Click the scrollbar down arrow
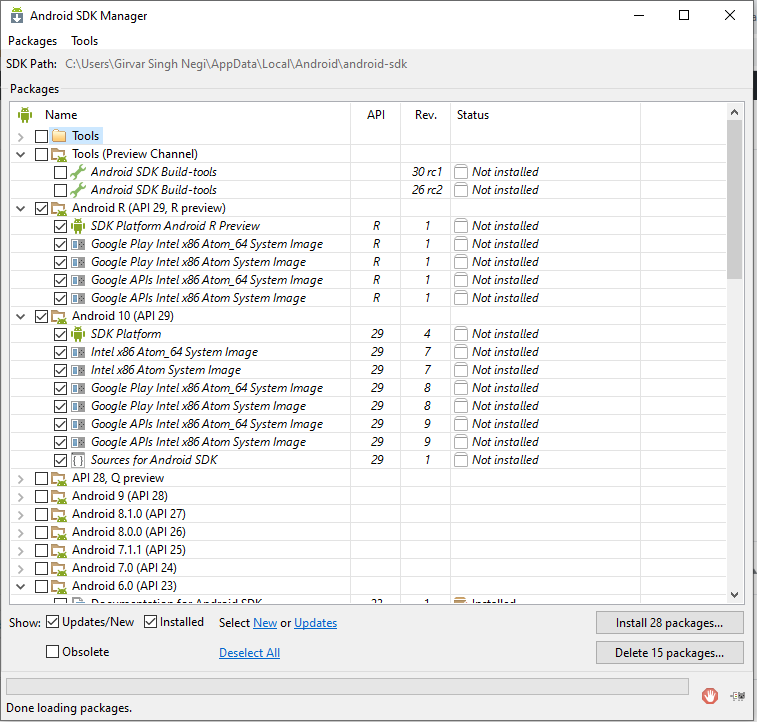 tap(734, 595)
